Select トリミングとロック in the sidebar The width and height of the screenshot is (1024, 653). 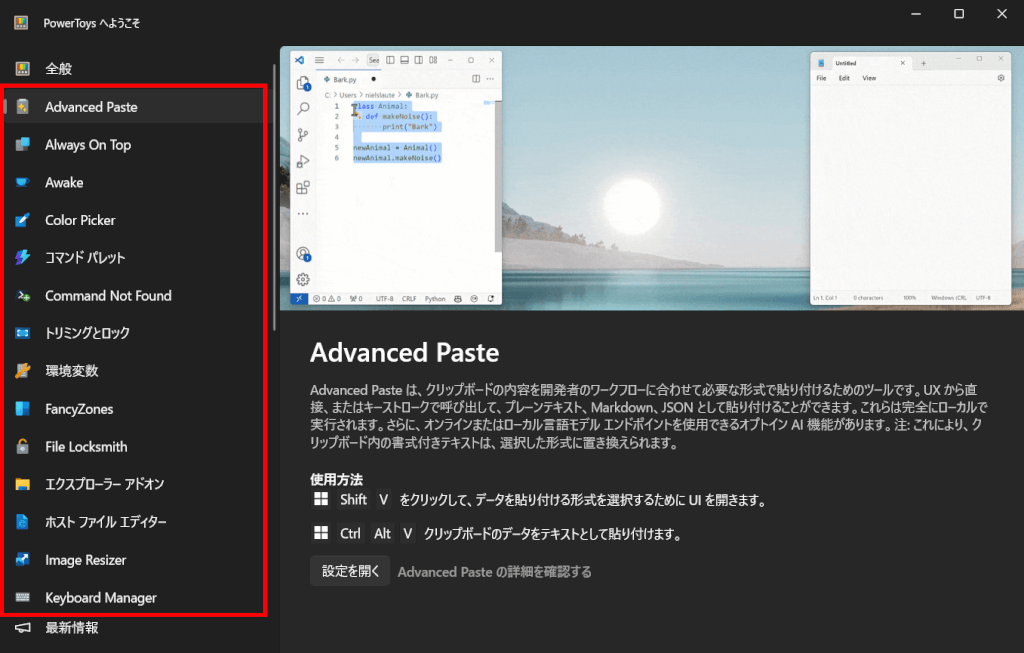point(87,333)
